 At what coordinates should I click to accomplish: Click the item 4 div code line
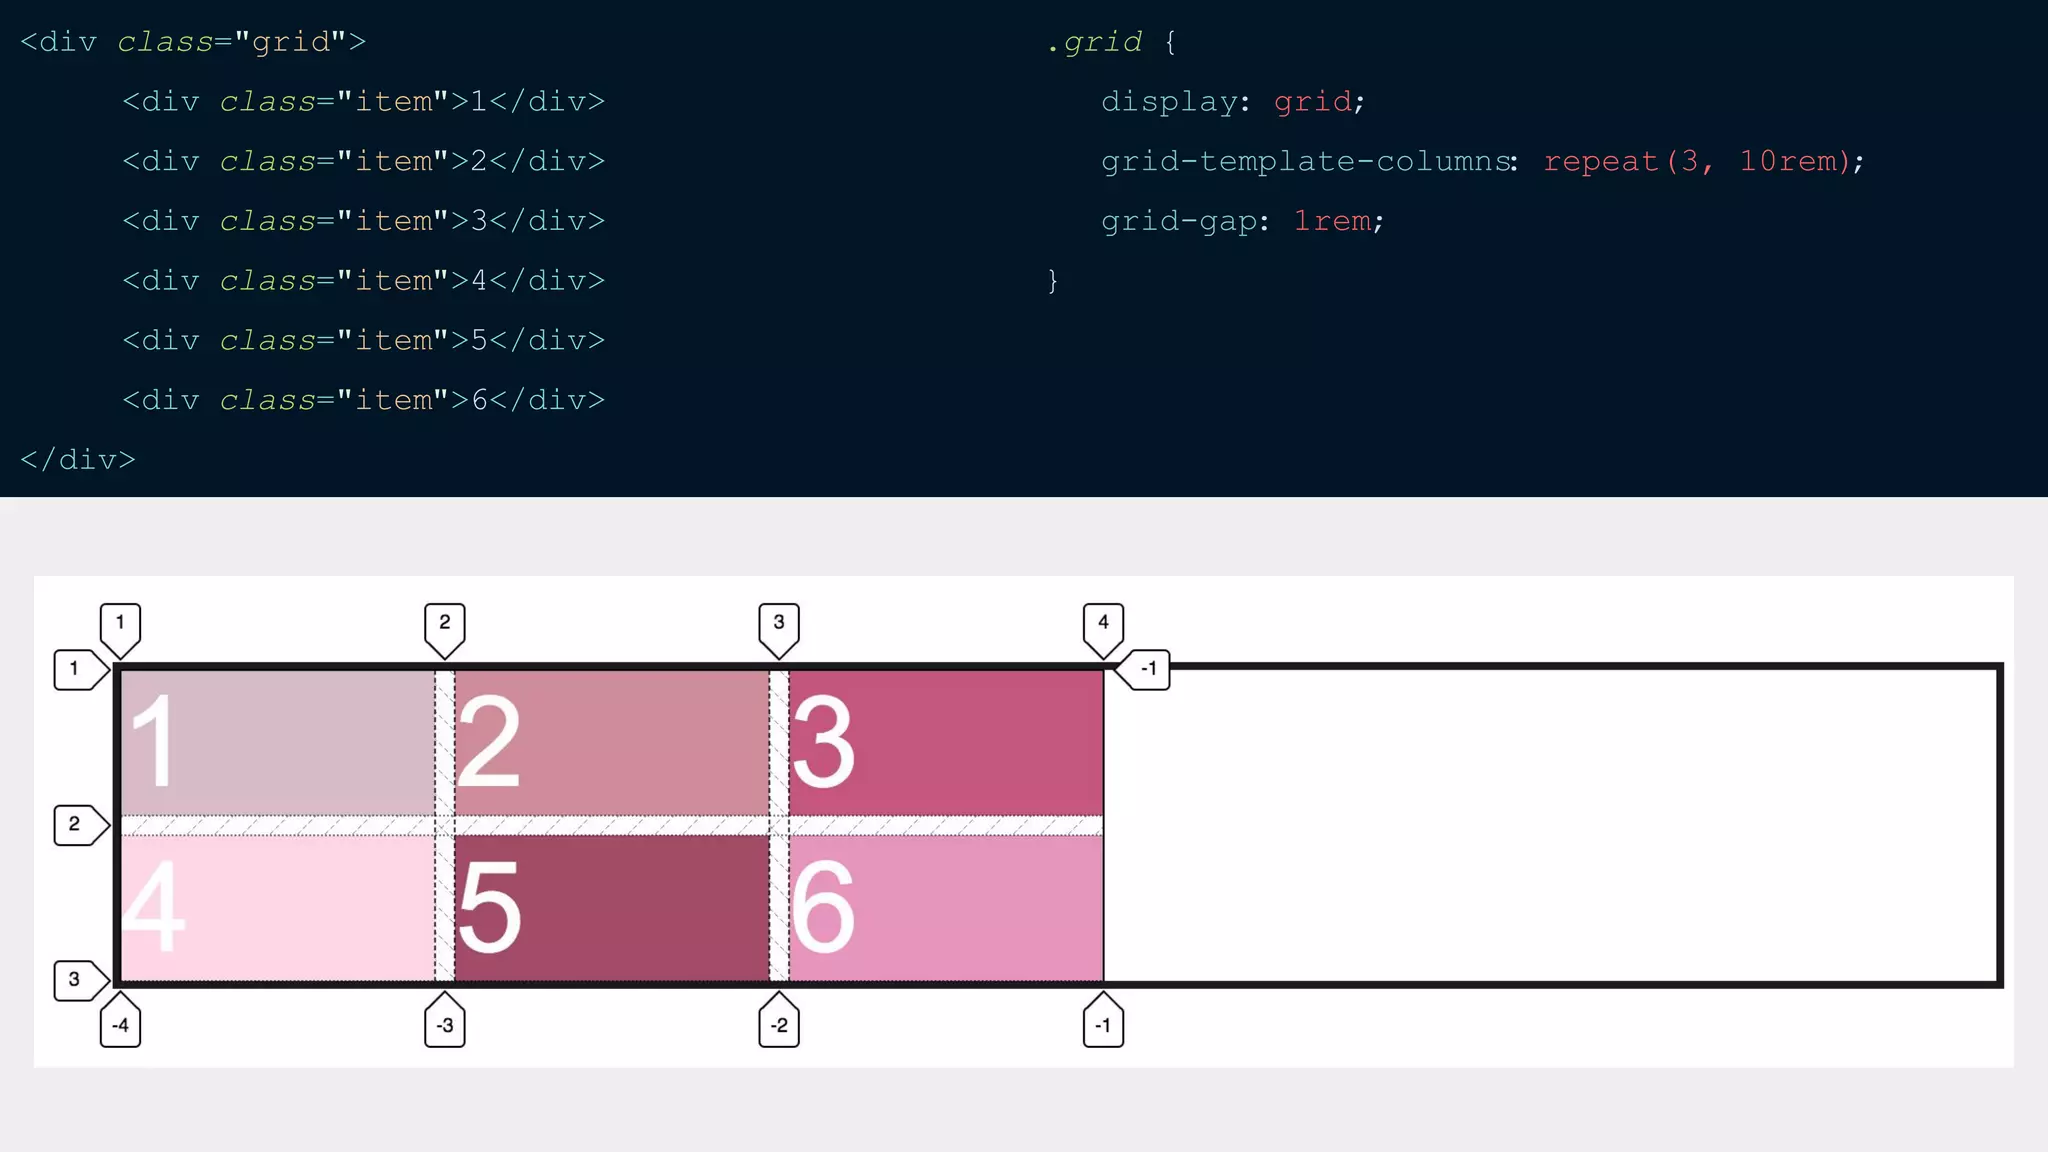[x=363, y=281]
